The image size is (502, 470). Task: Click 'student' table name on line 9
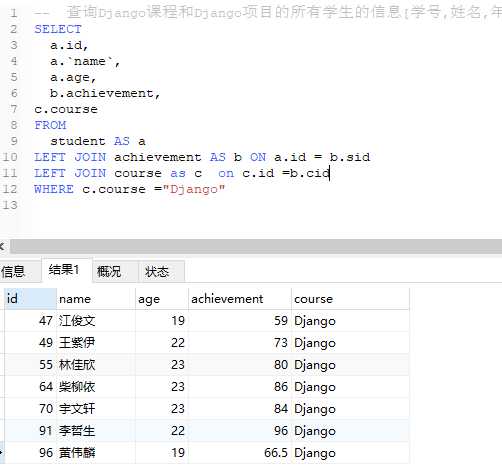pyautogui.click(x=78, y=141)
